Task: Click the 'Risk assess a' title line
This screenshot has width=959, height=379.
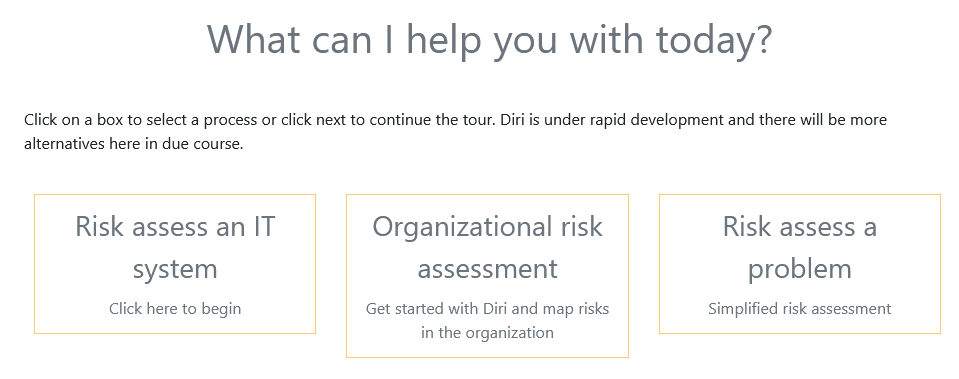Action: (800, 227)
